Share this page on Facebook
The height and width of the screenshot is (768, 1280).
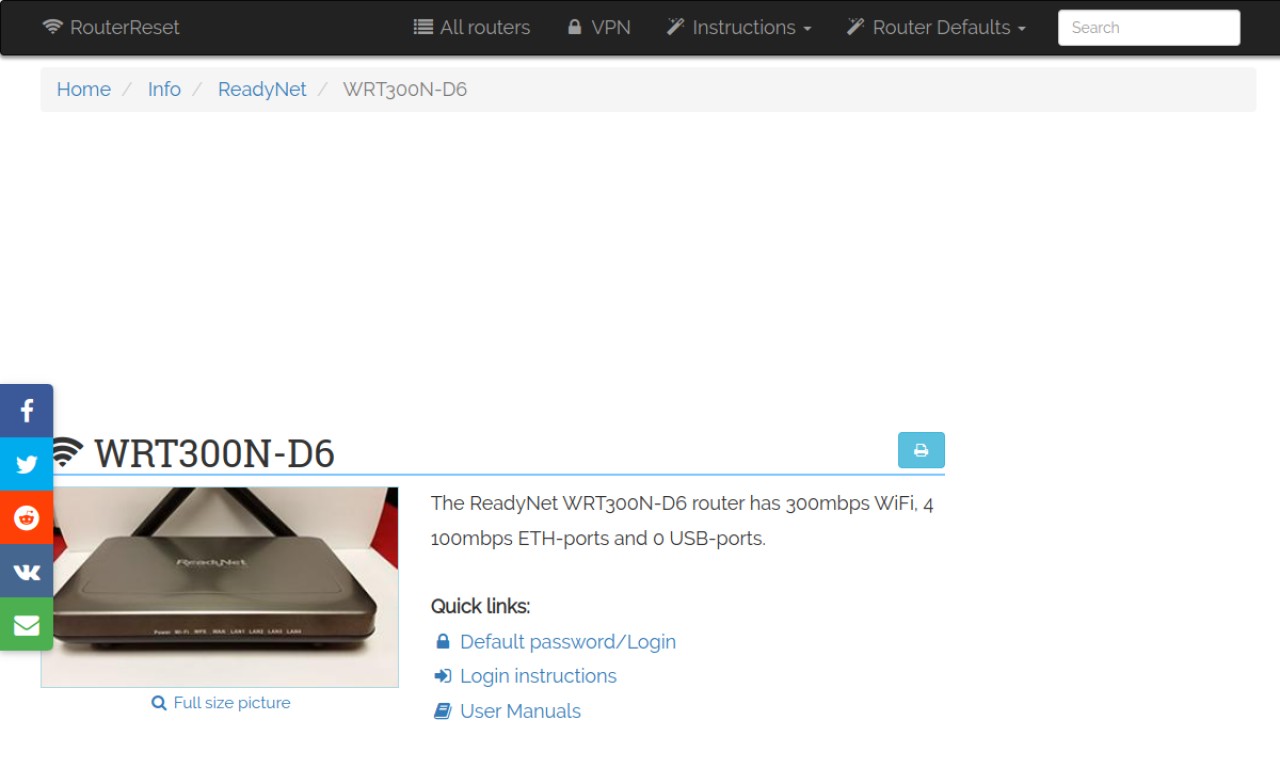(26, 410)
